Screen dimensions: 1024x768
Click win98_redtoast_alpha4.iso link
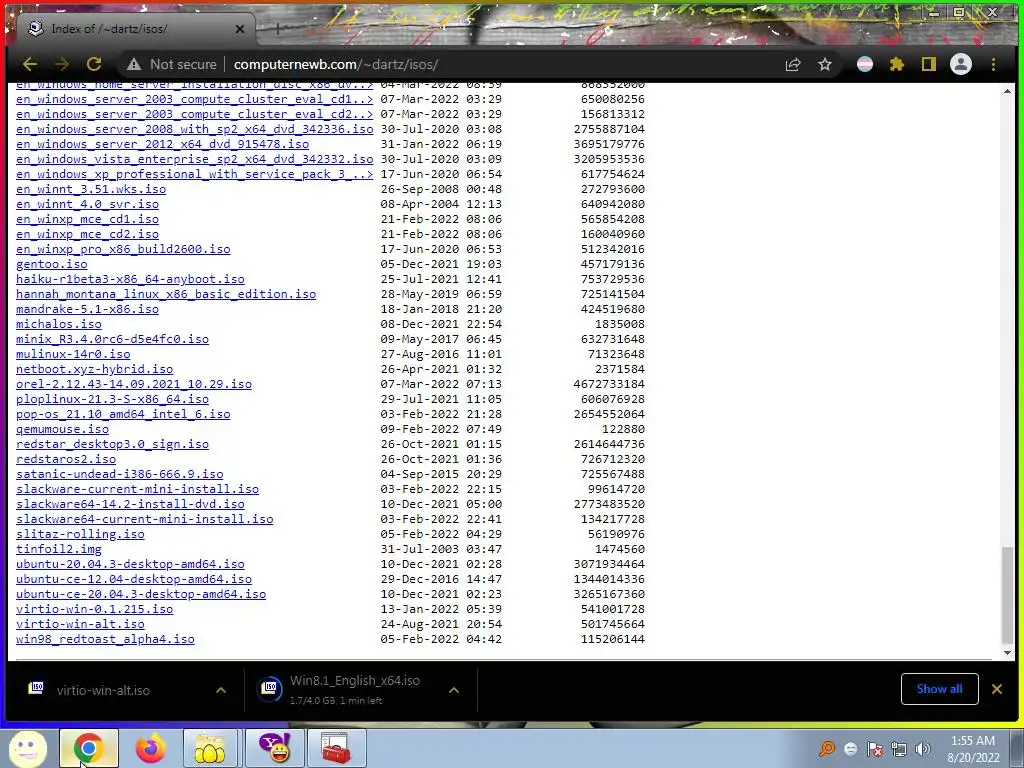[105, 639]
